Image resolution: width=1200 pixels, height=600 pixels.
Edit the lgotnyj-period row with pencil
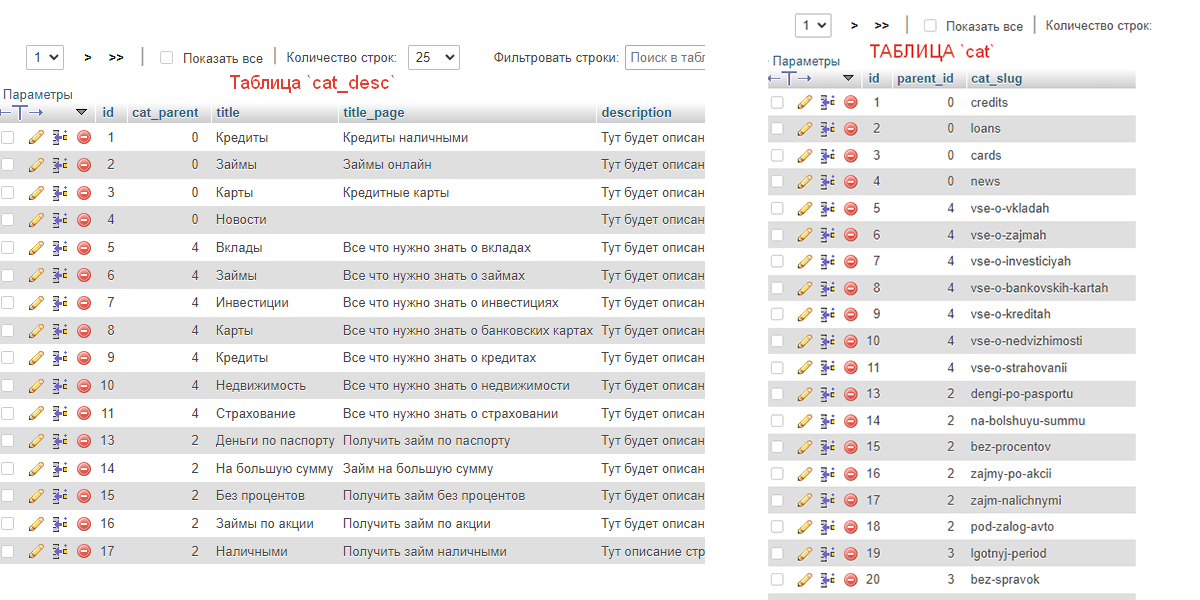(804, 553)
